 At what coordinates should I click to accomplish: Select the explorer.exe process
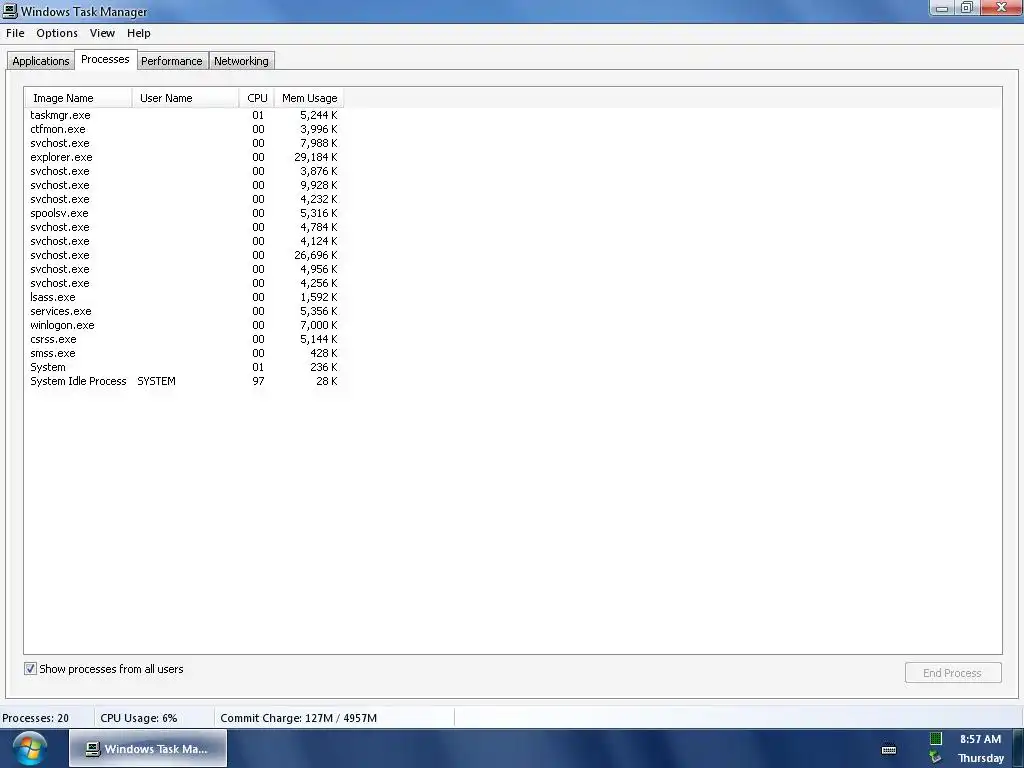tap(184, 157)
